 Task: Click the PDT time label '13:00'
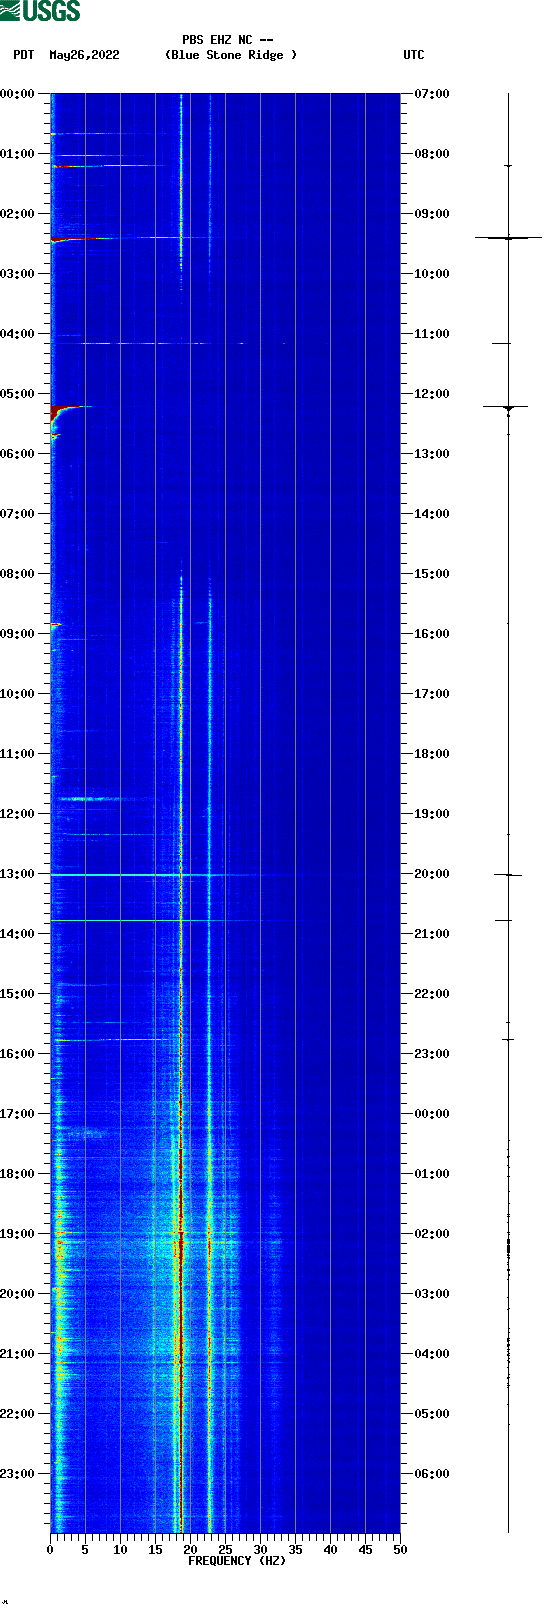click(18, 874)
